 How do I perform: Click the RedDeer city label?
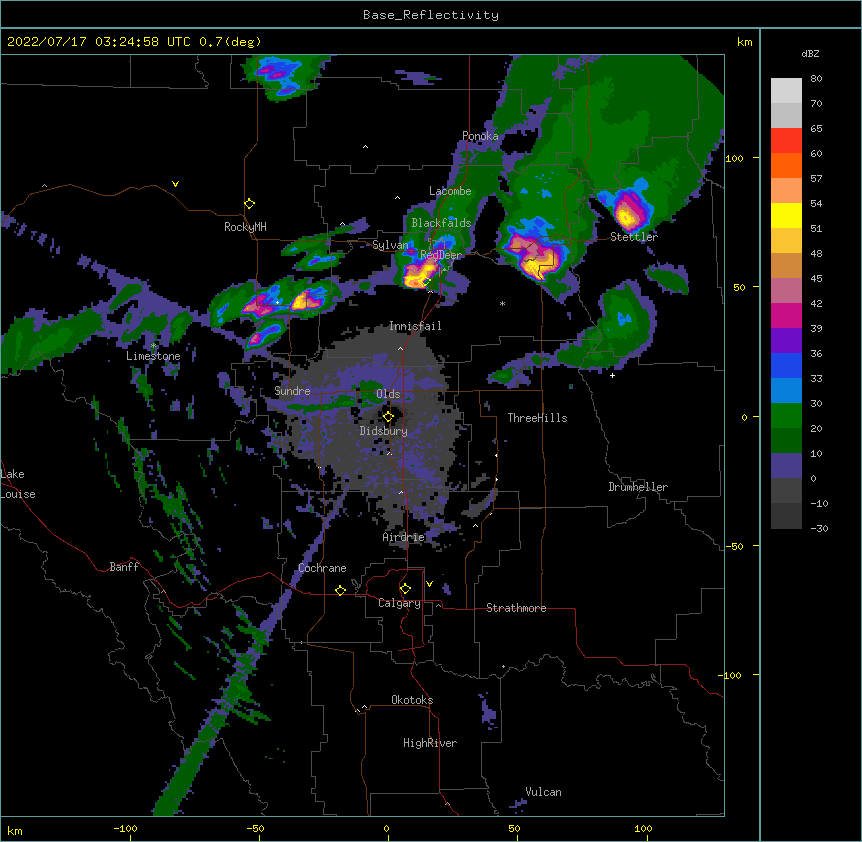coord(441,255)
